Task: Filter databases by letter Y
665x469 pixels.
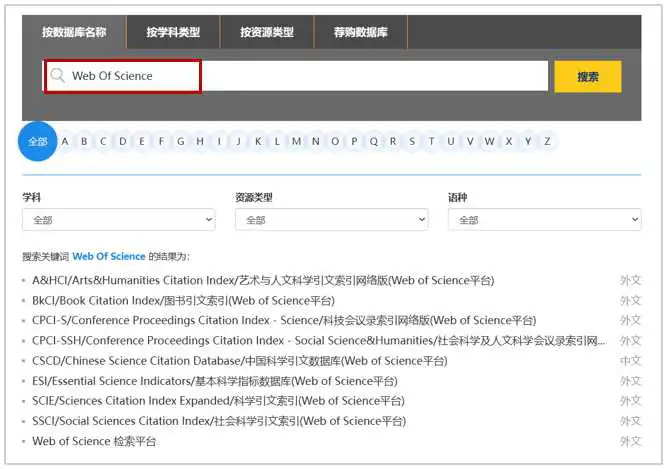Action: pyautogui.click(x=528, y=142)
